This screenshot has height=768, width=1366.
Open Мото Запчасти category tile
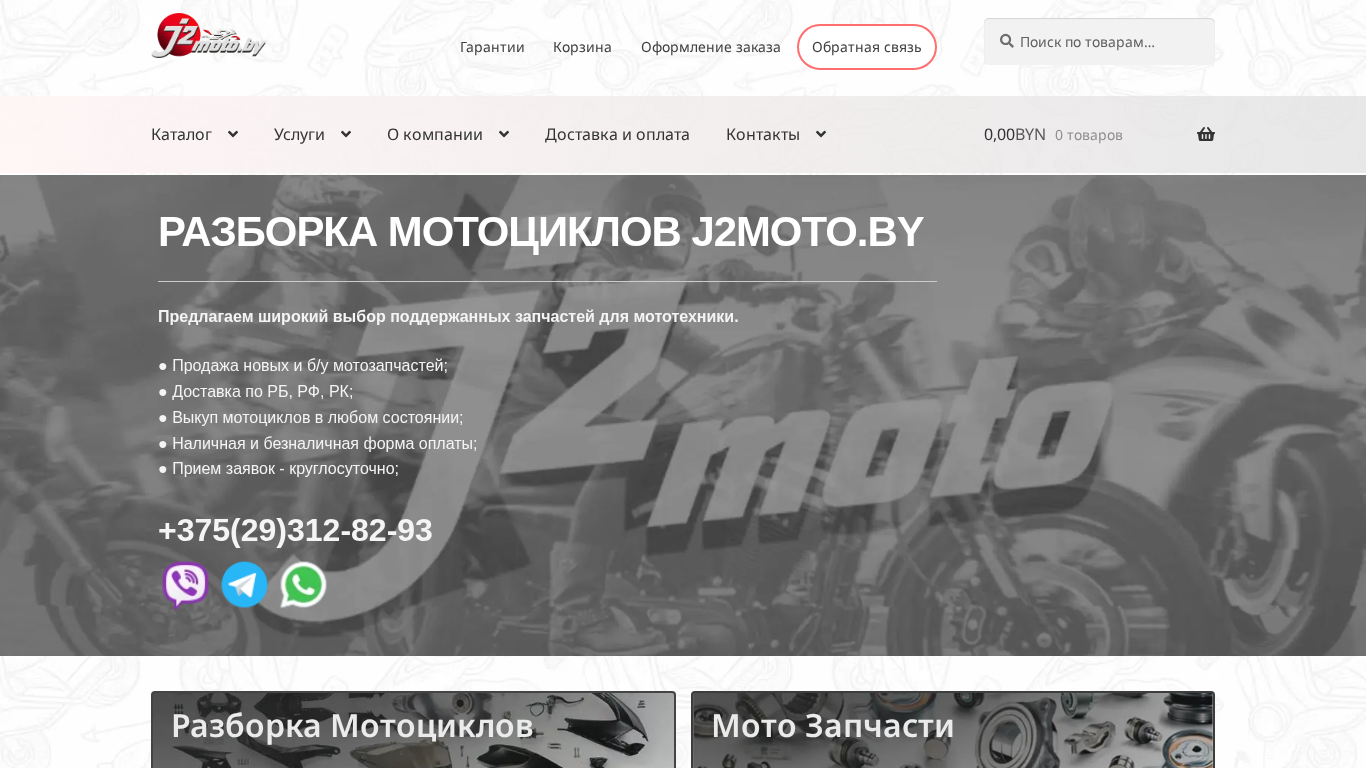953,729
